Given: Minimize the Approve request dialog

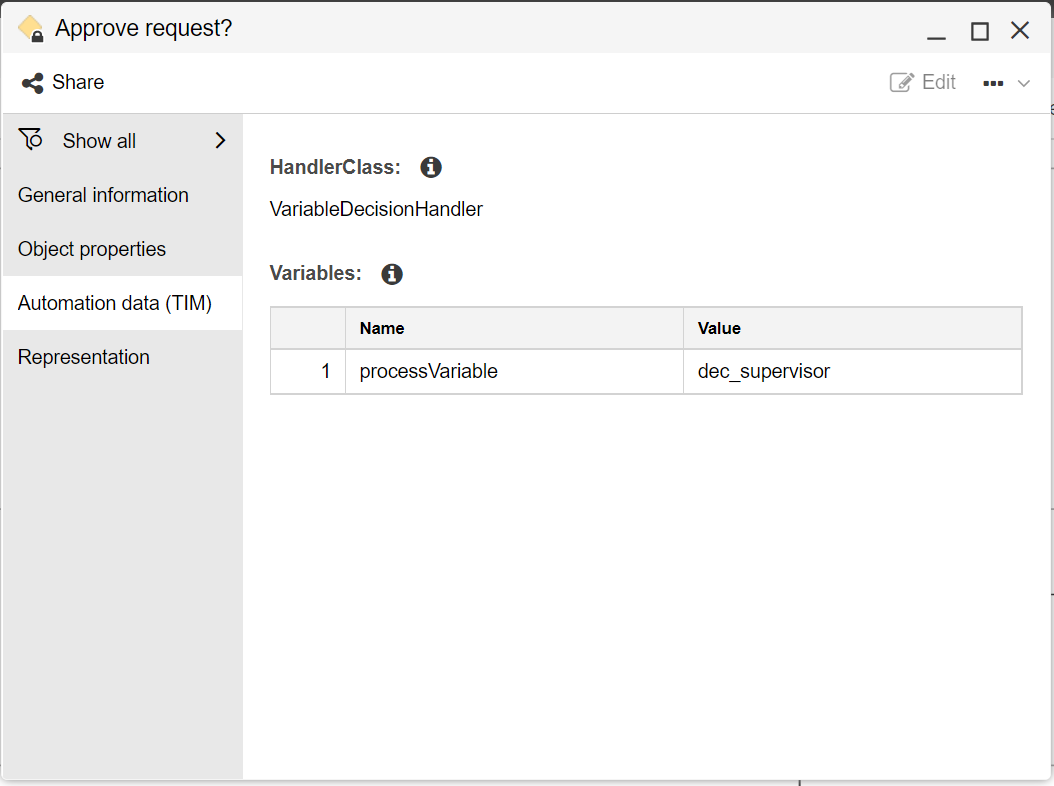Looking at the screenshot, I should 936,32.
